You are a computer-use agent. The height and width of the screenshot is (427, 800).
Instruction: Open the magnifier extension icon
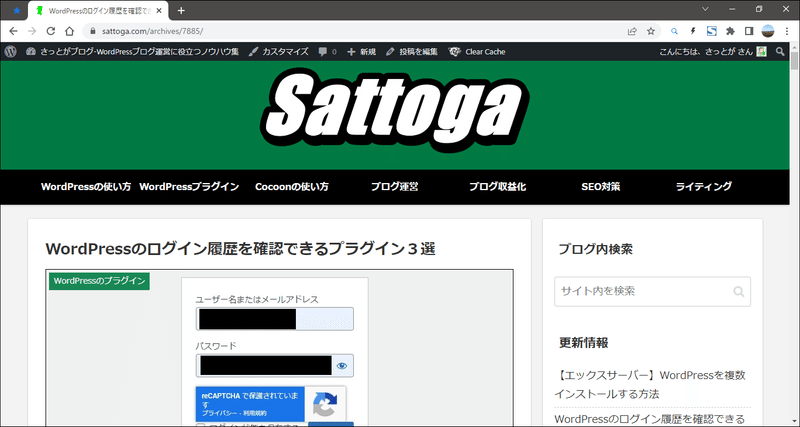[x=674, y=31]
